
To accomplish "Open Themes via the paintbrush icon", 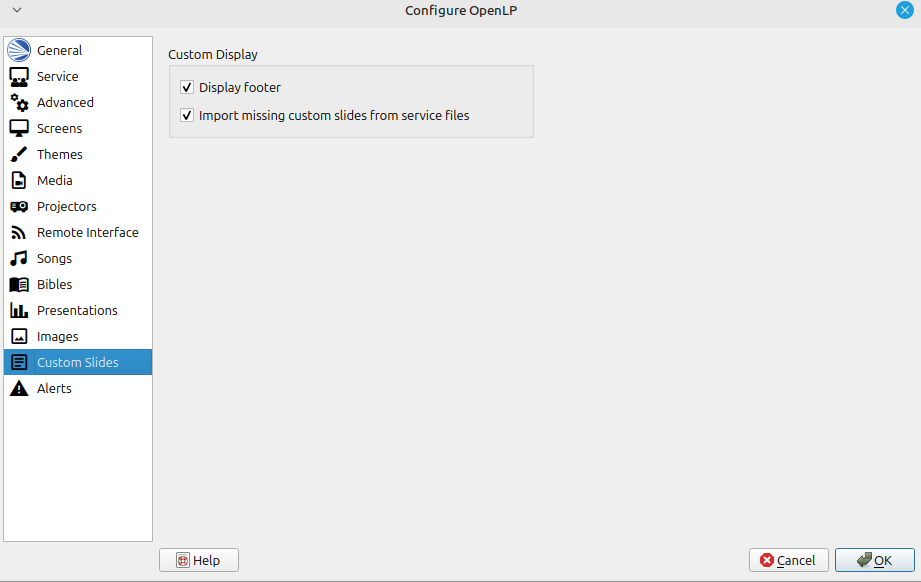I will coord(19,155).
